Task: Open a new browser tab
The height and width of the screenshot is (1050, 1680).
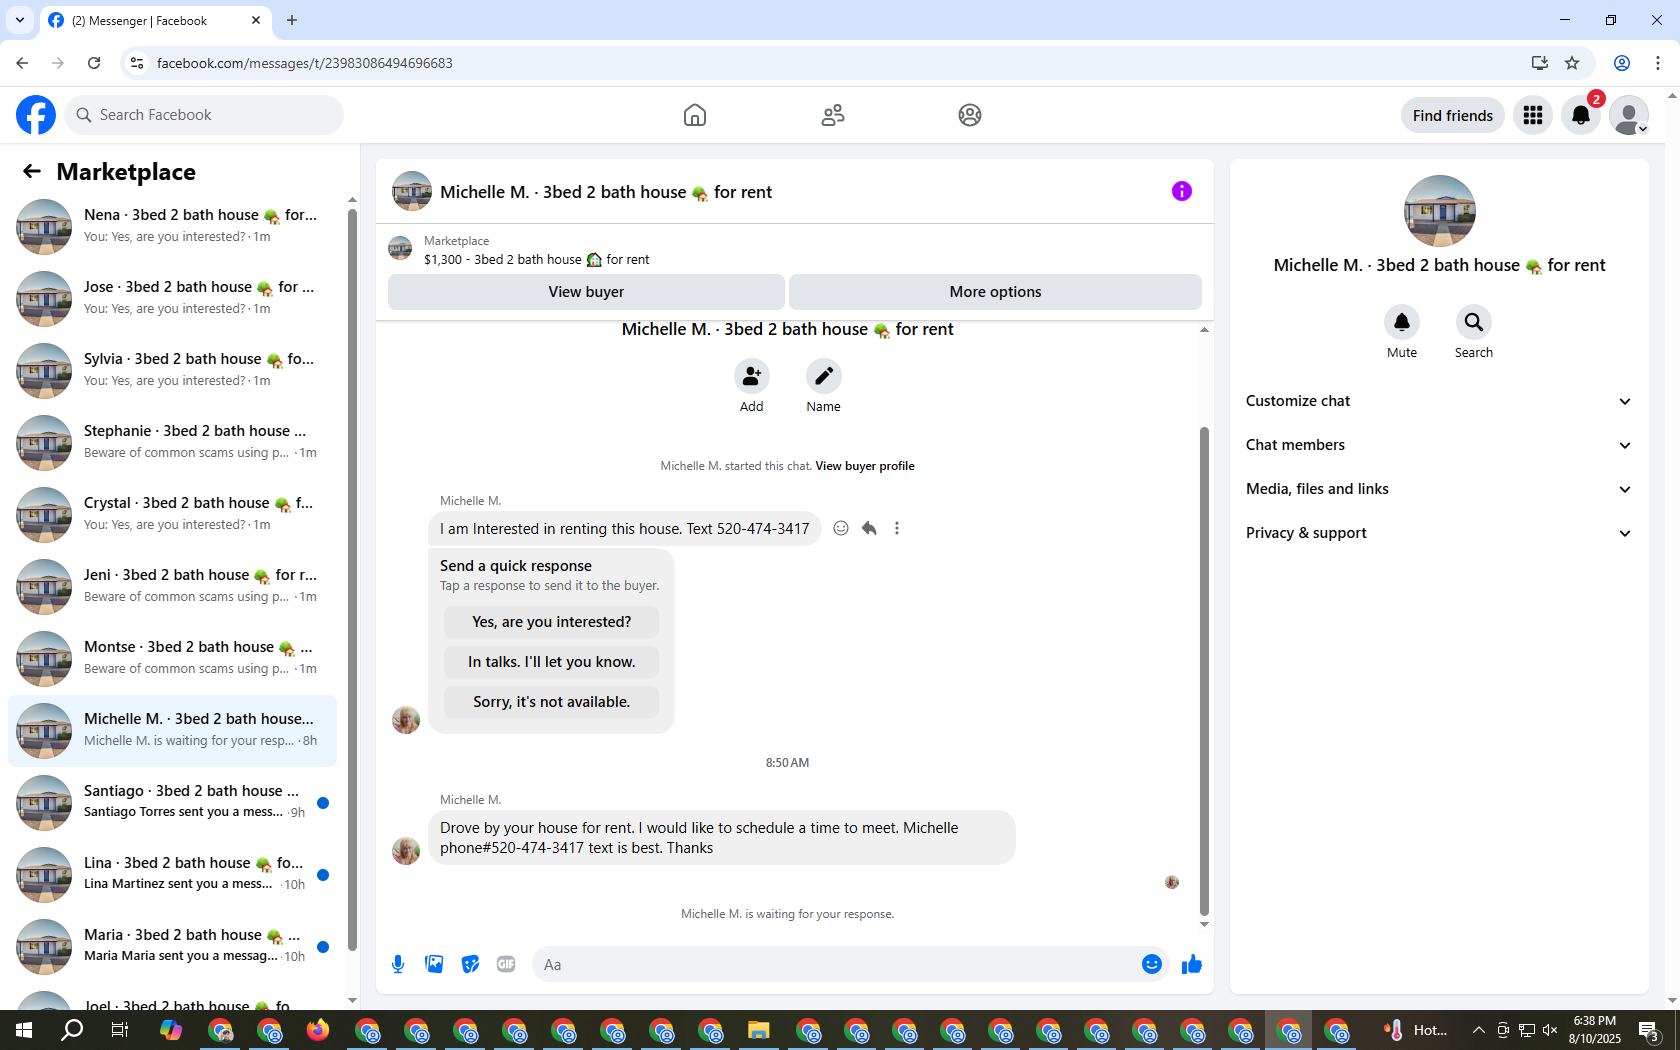Action: [x=292, y=20]
